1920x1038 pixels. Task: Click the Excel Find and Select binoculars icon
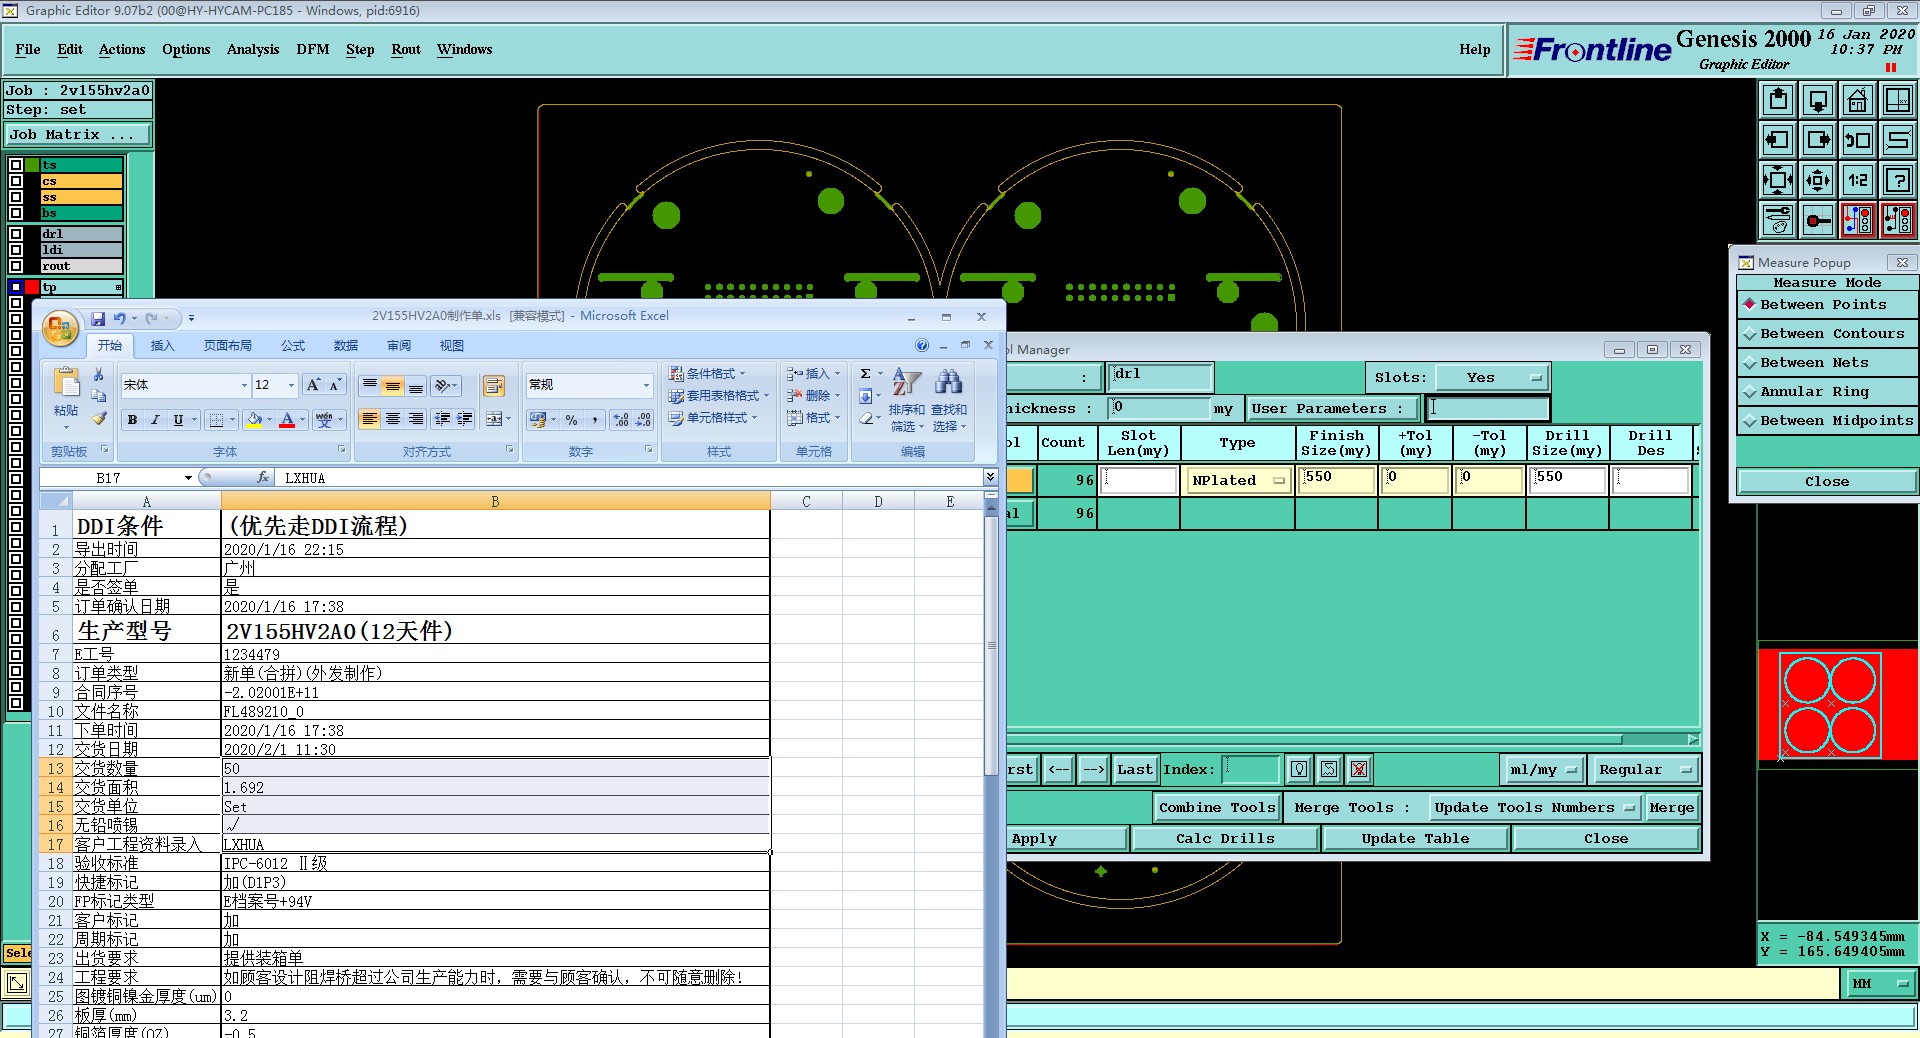948,382
